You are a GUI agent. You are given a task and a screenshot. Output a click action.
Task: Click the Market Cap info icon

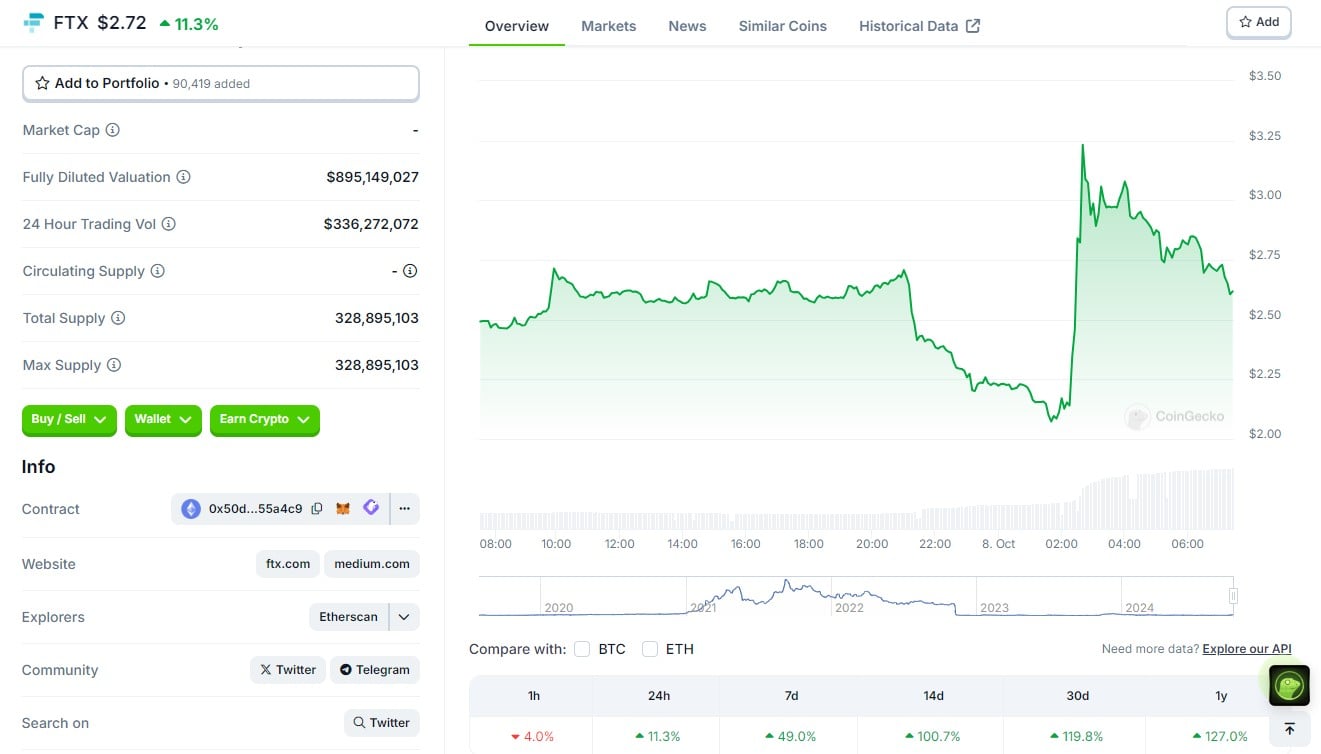113,130
